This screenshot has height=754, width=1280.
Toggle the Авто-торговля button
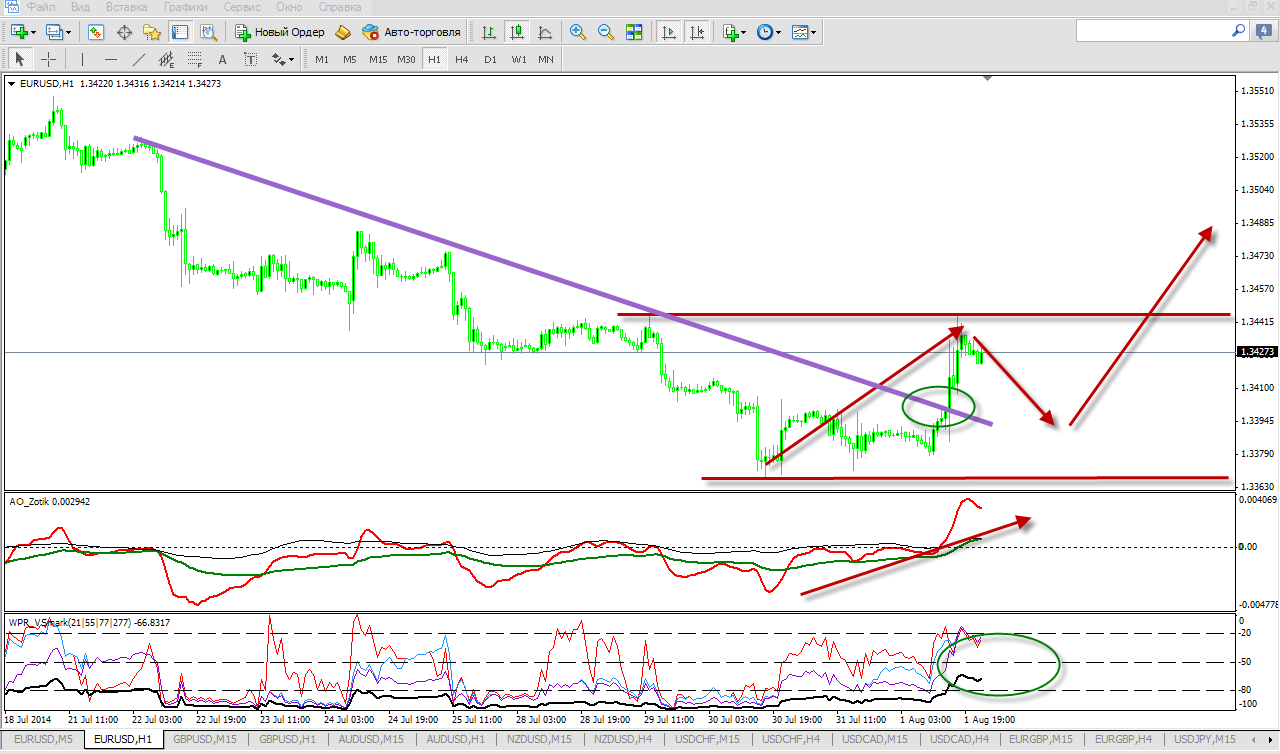[x=412, y=32]
